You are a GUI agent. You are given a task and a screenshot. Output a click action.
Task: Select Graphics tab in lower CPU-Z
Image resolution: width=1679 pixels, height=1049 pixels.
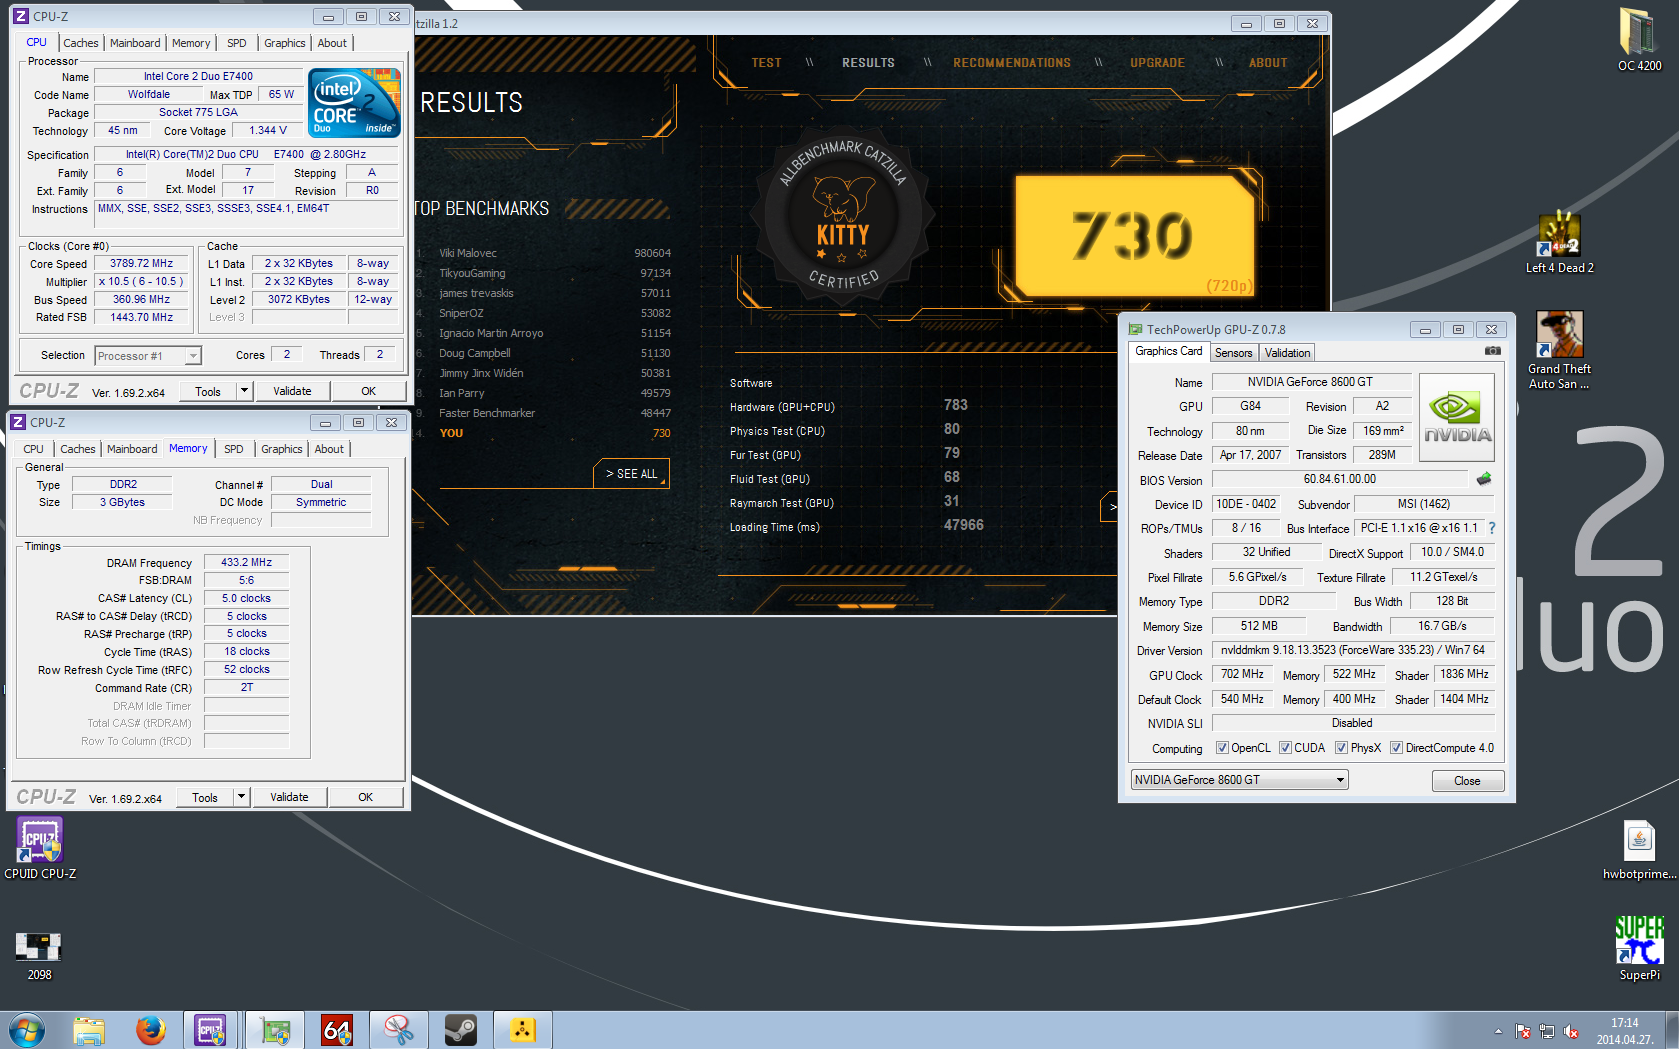pyautogui.click(x=281, y=449)
